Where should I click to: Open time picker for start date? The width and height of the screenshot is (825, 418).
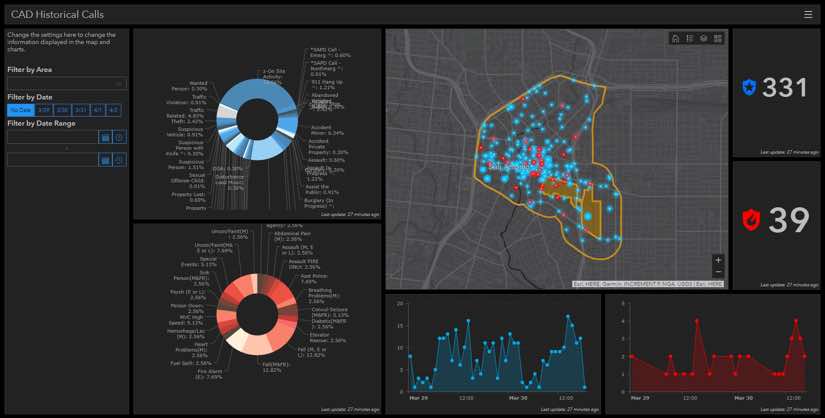[120, 137]
